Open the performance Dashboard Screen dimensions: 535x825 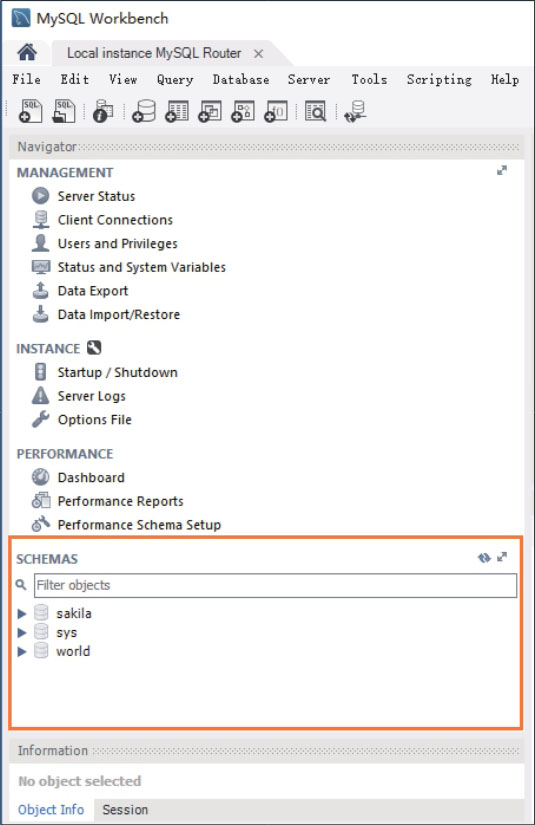pos(91,478)
